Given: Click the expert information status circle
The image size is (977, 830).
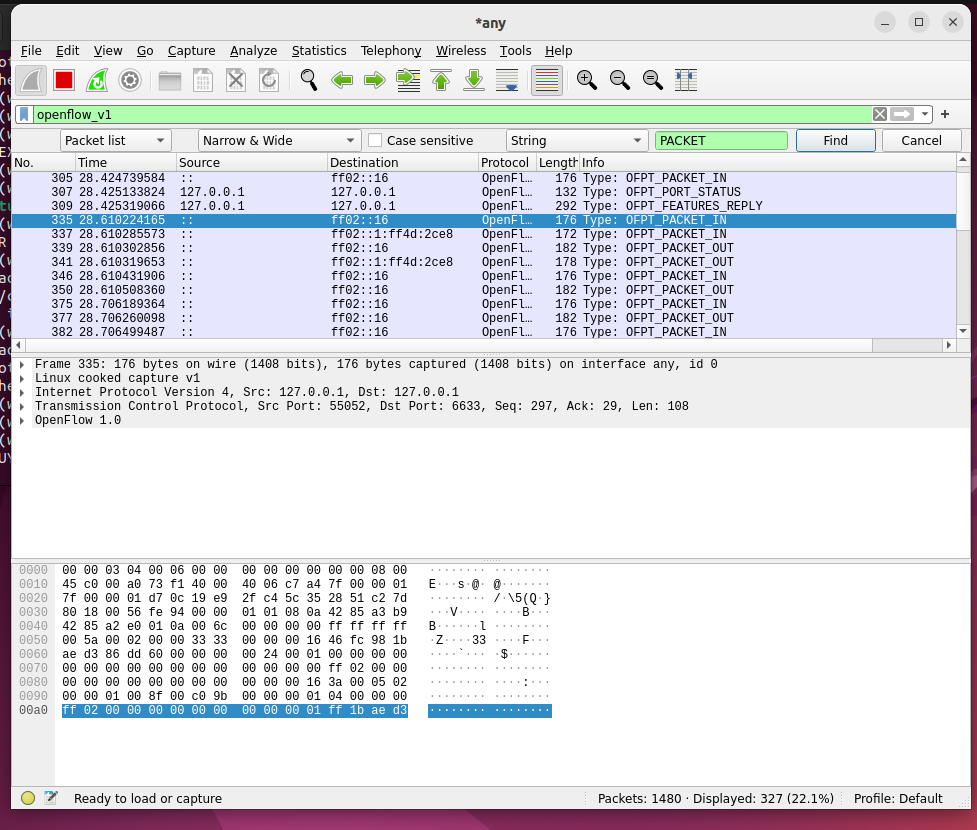Looking at the screenshot, I should 27,798.
